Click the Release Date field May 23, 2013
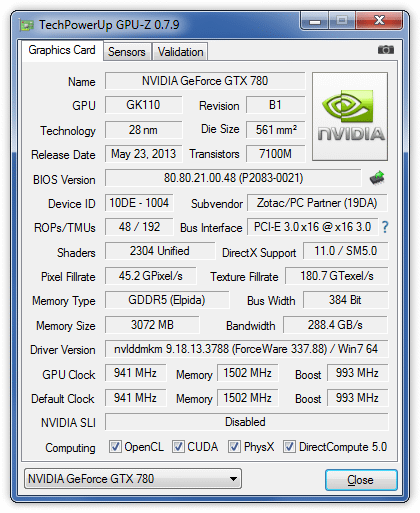Screen dimensions: 420x513 point(144,154)
